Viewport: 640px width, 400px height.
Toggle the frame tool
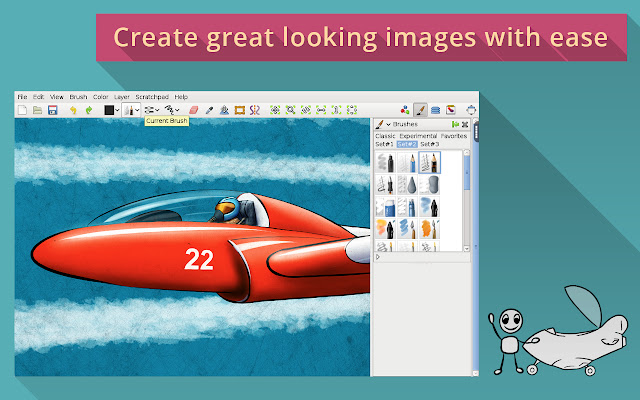click(x=240, y=110)
